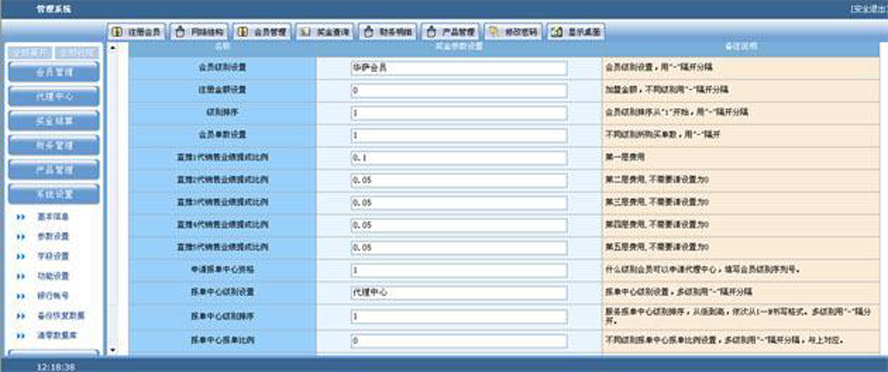Click the 第一层费用 remark text
The width and height of the screenshot is (888, 372).
tap(624, 158)
